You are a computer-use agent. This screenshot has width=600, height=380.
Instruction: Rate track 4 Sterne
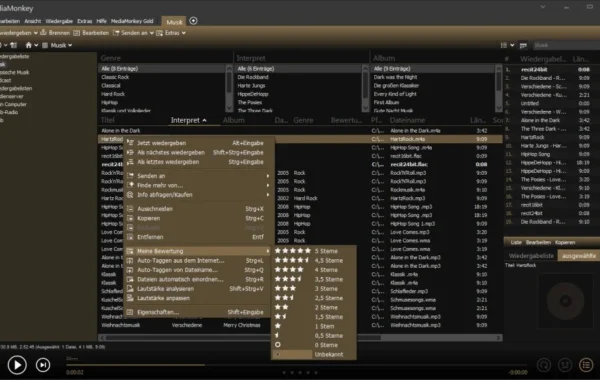tap(314, 270)
